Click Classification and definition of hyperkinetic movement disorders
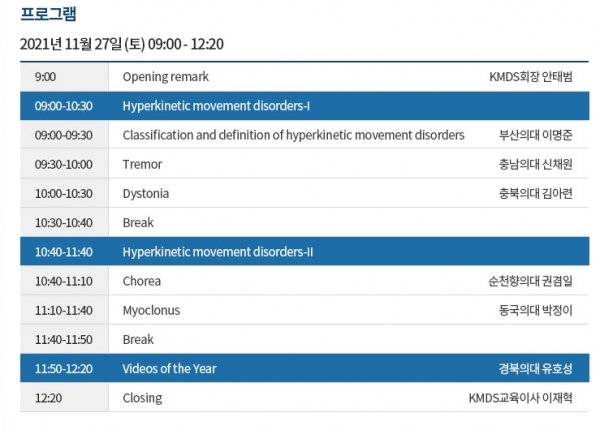The width and height of the screenshot is (600, 430). click(293, 134)
